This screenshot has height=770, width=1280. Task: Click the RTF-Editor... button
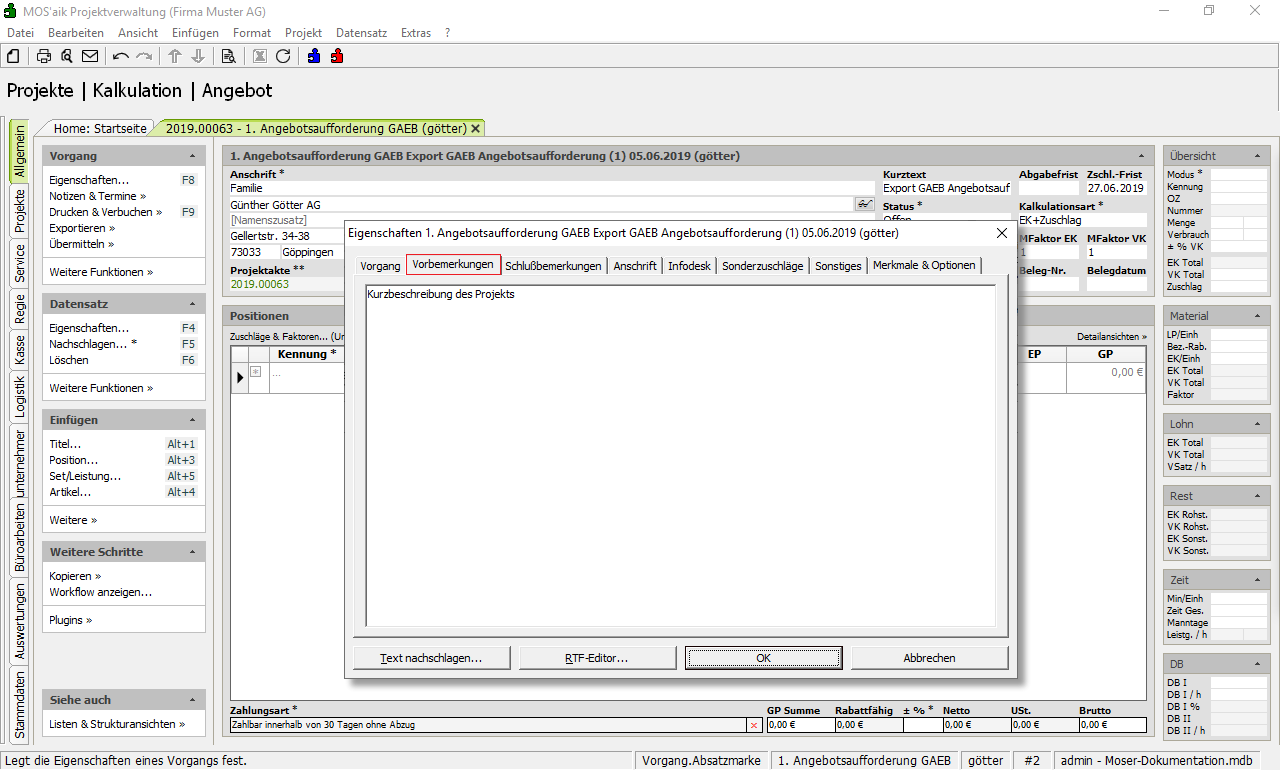coord(596,658)
